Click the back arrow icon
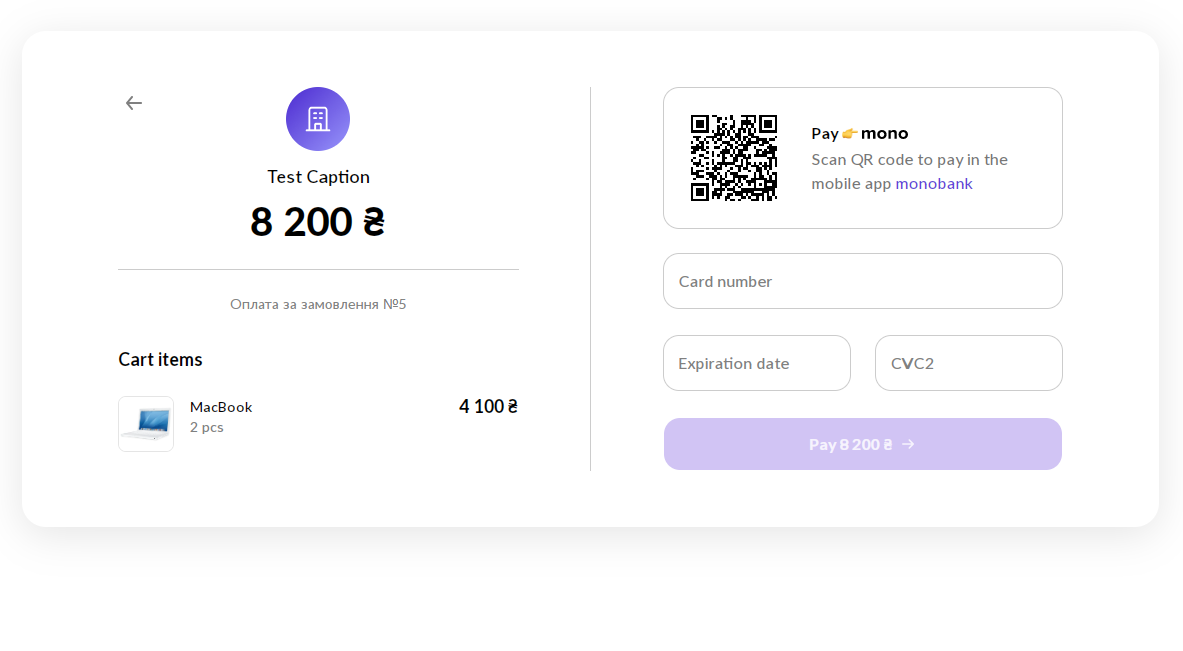1183x651 pixels. click(x=134, y=103)
